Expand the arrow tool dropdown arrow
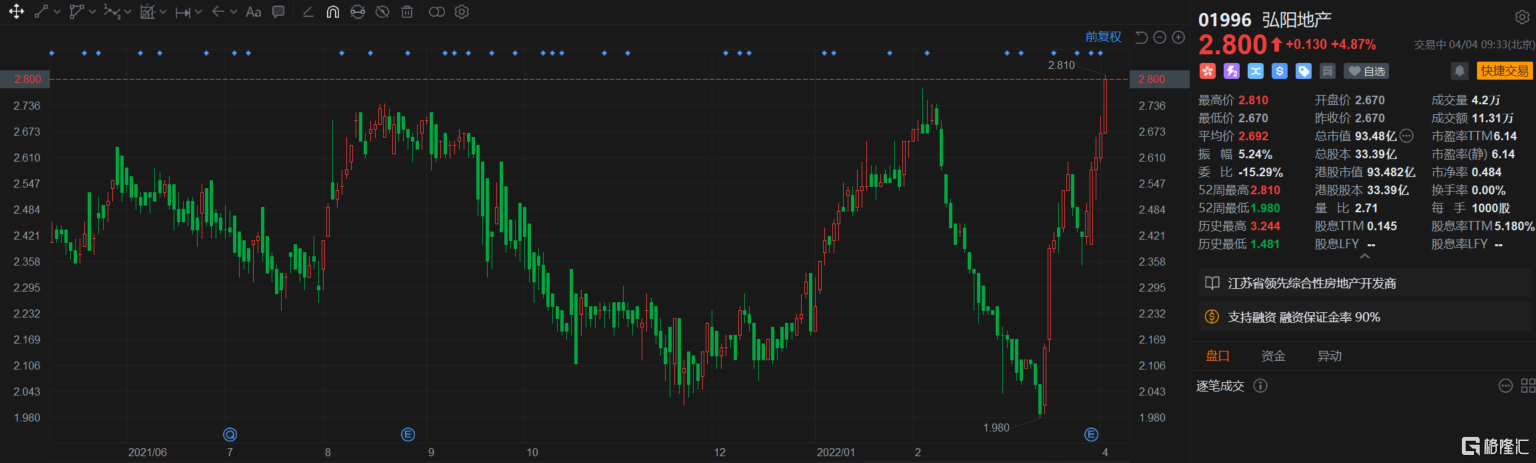The height and width of the screenshot is (463, 1536). pos(233,13)
